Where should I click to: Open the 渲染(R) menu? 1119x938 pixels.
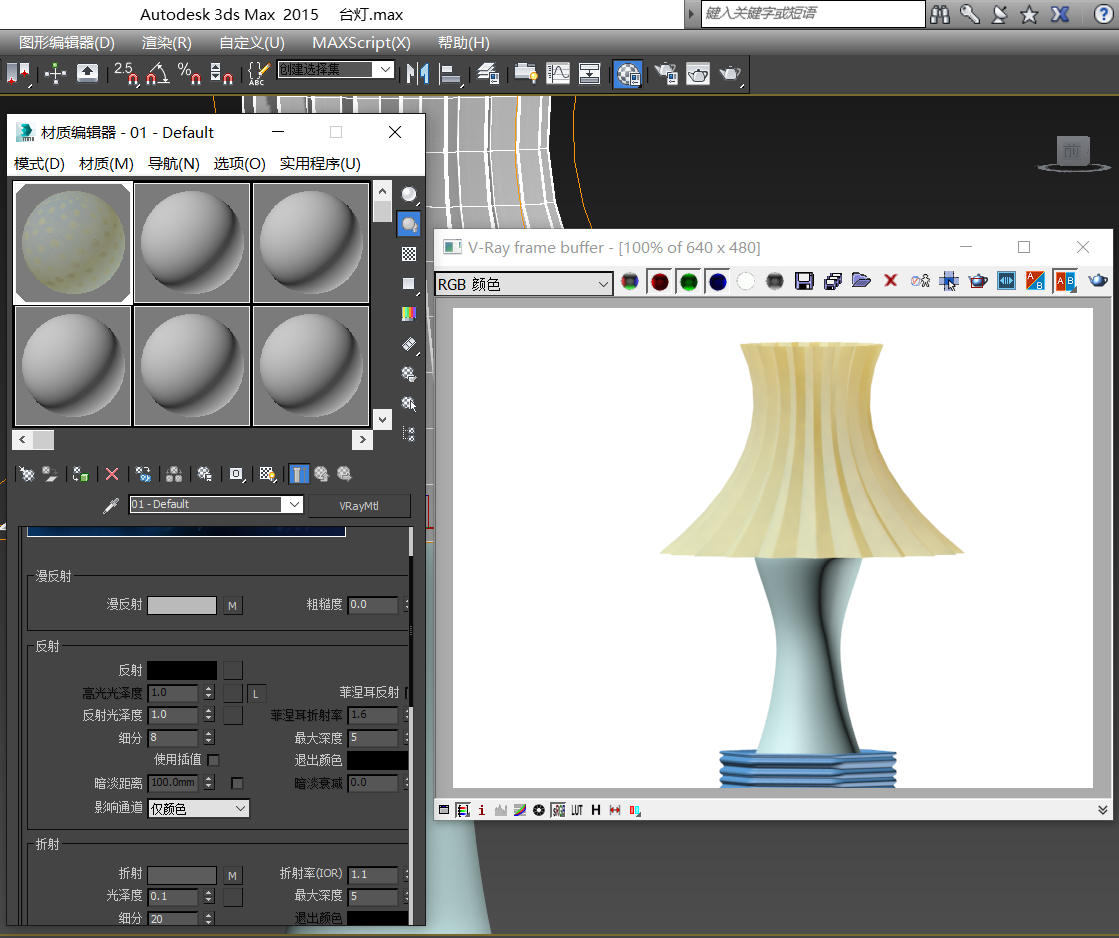pyautogui.click(x=166, y=43)
